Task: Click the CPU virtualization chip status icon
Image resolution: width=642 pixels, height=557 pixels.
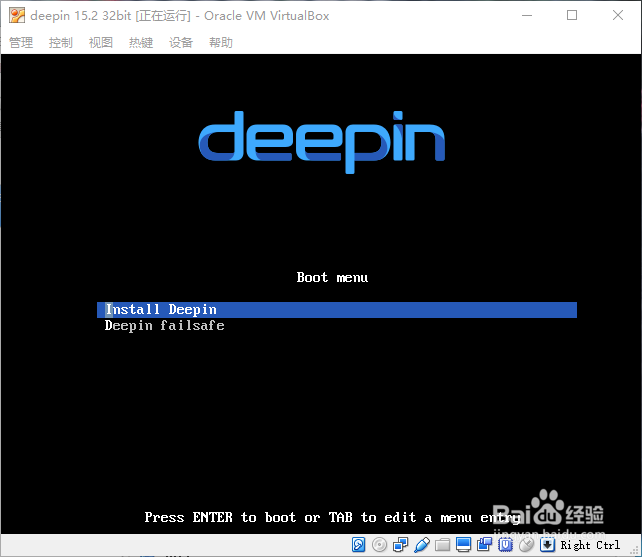Action: [x=506, y=545]
